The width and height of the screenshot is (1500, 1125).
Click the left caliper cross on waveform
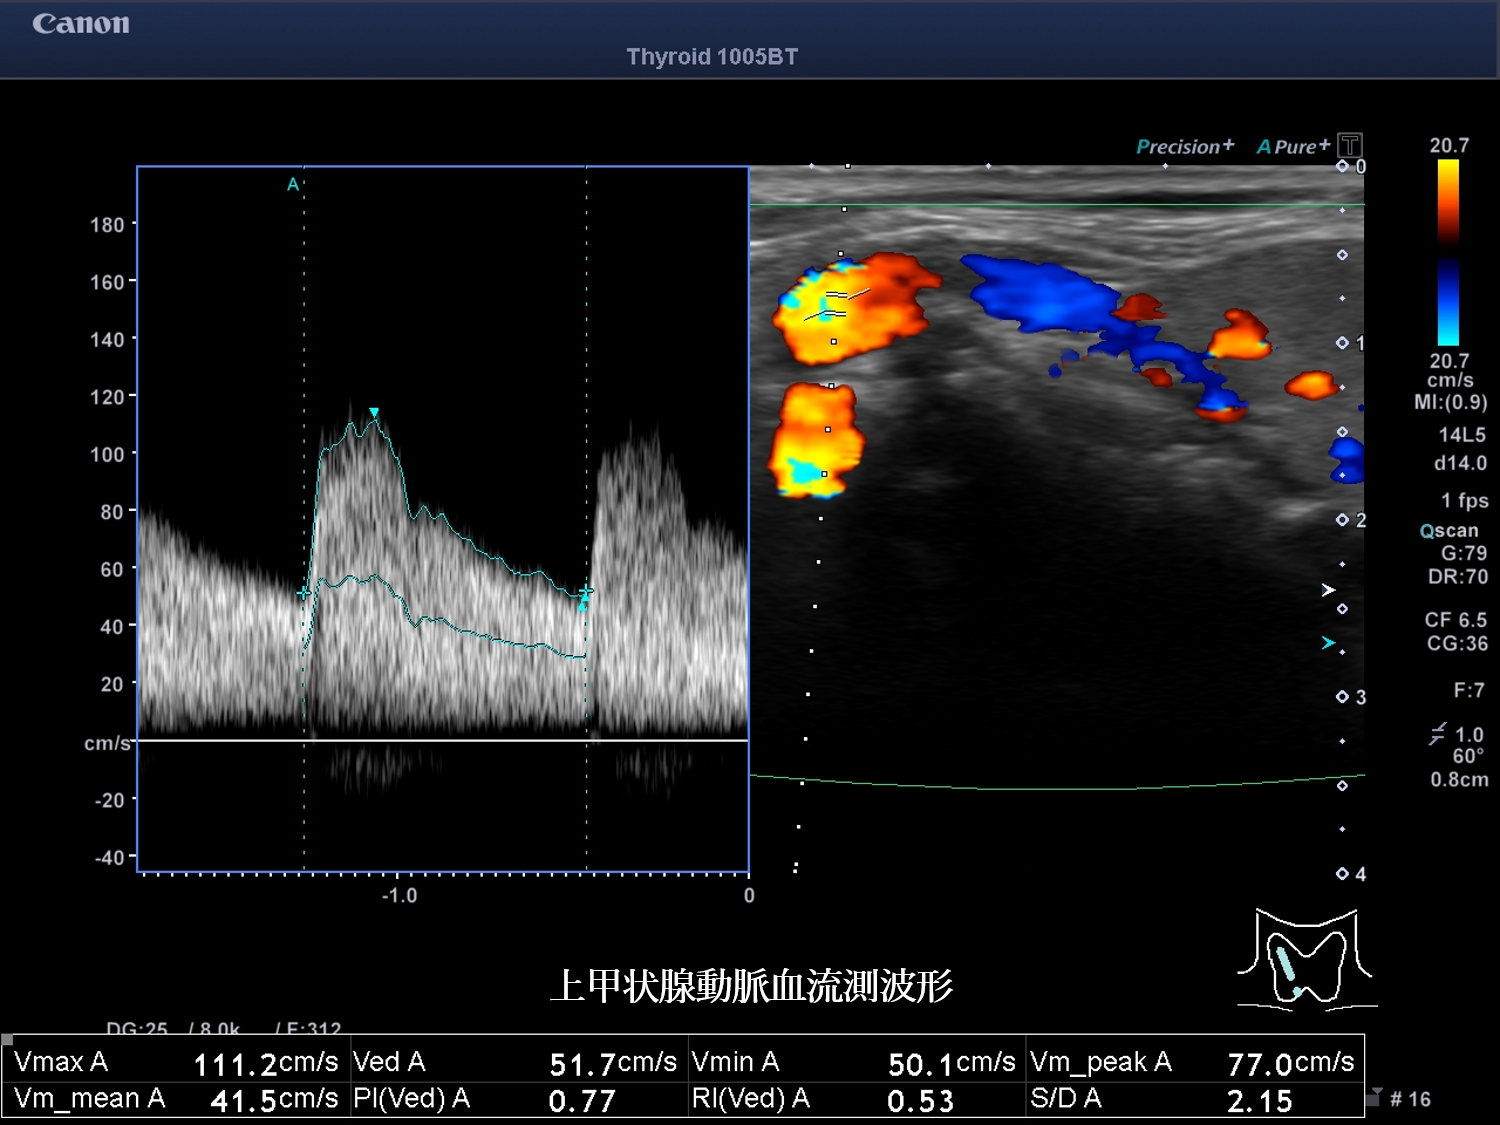pos(304,593)
